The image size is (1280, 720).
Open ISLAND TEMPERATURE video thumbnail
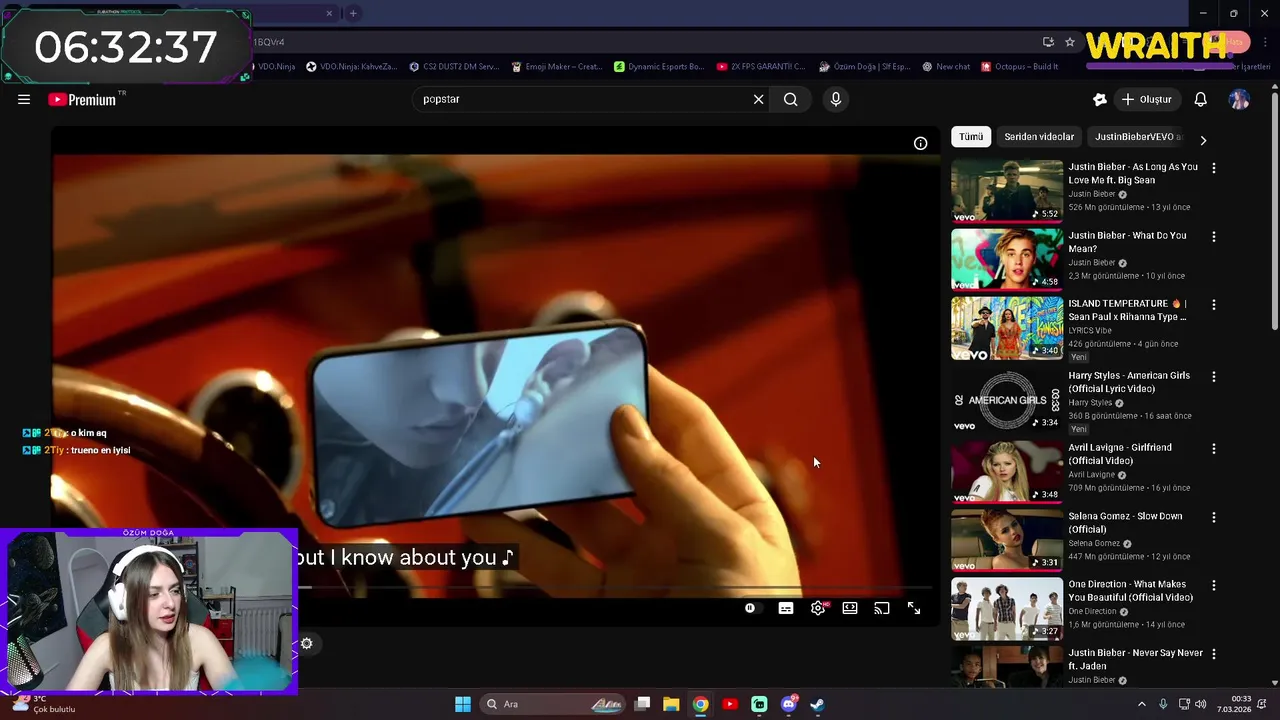point(1007,327)
